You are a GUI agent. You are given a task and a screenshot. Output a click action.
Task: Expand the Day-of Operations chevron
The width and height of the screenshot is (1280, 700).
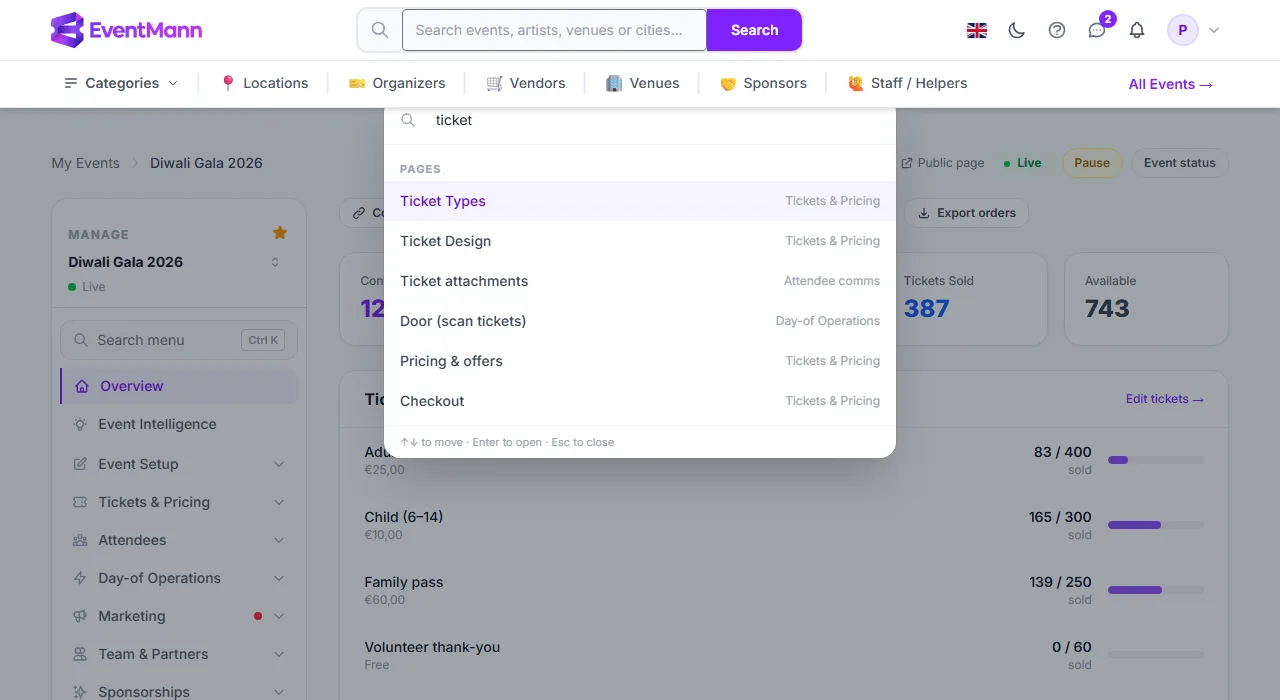(279, 578)
